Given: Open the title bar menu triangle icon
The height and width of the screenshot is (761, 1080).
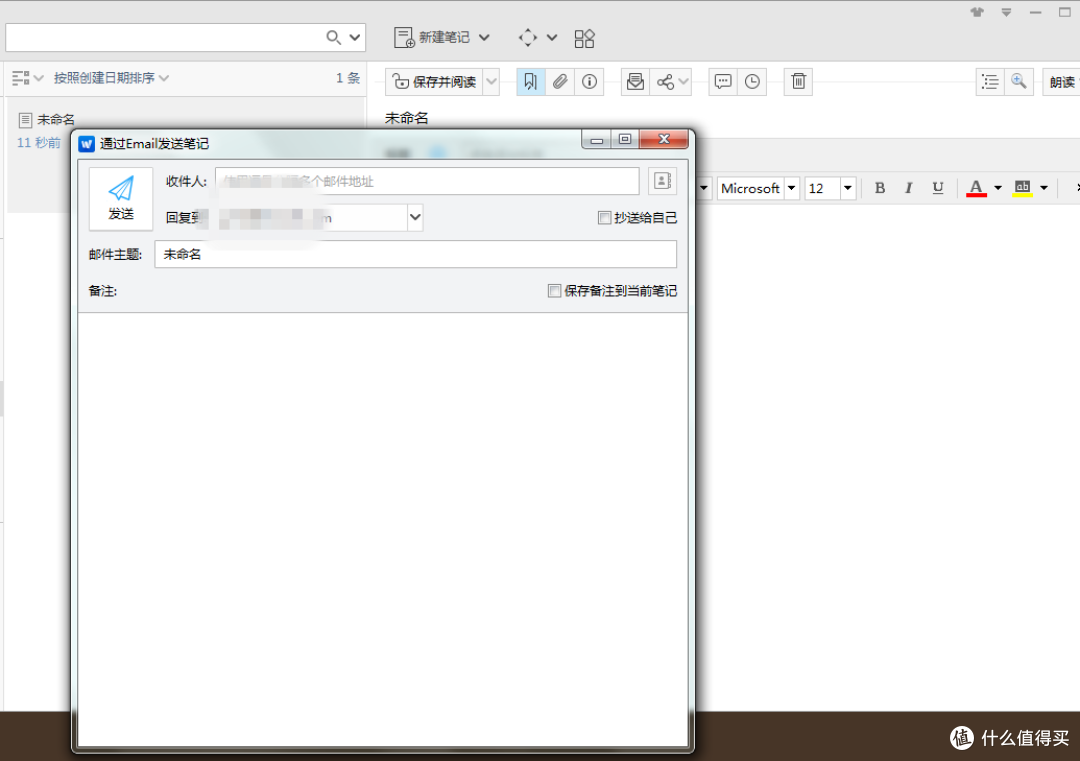Looking at the screenshot, I should (1006, 12).
